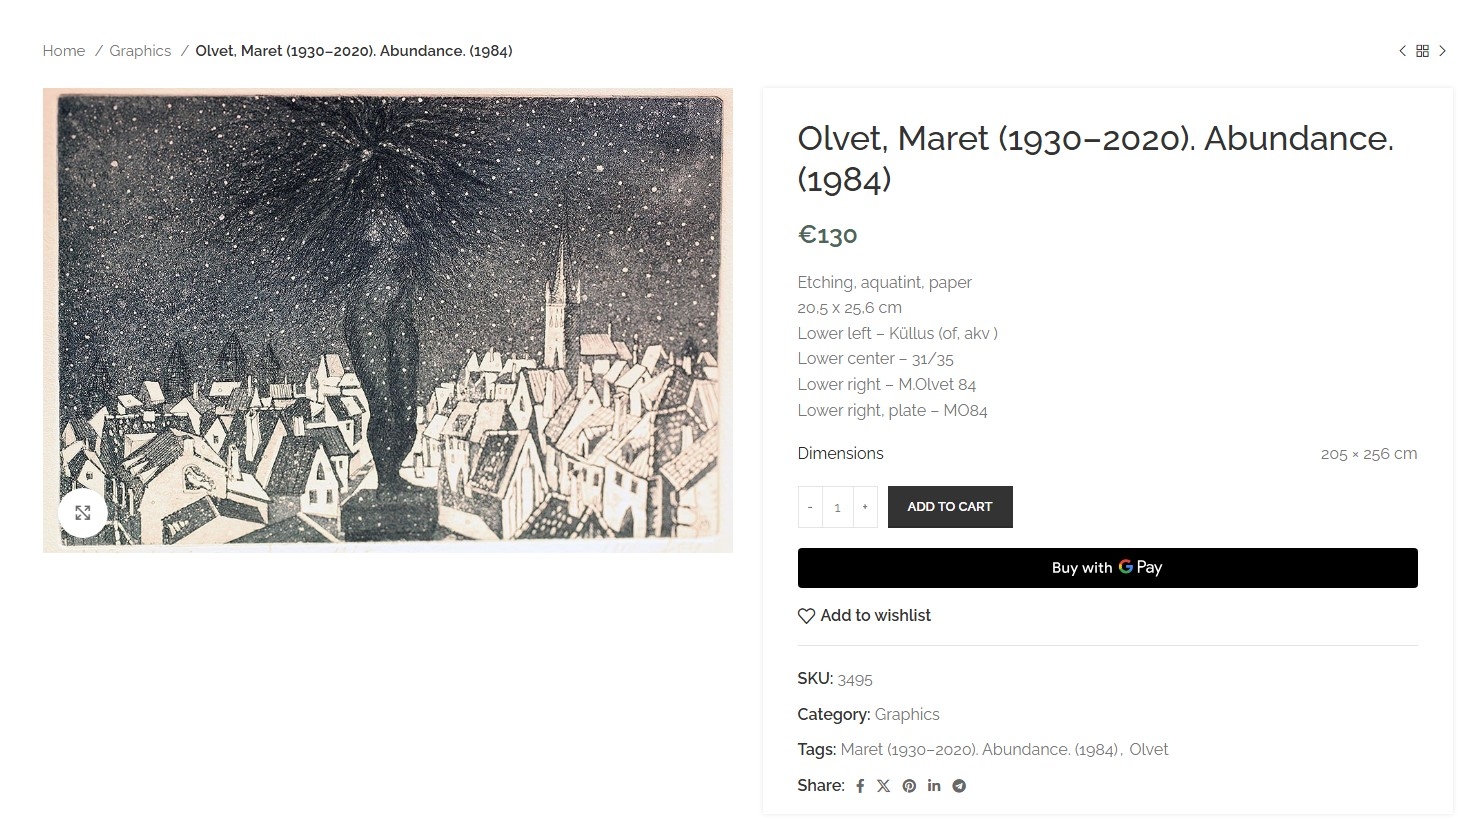Share on Pinterest
The image size is (1484, 835).
[x=909, y=786]
